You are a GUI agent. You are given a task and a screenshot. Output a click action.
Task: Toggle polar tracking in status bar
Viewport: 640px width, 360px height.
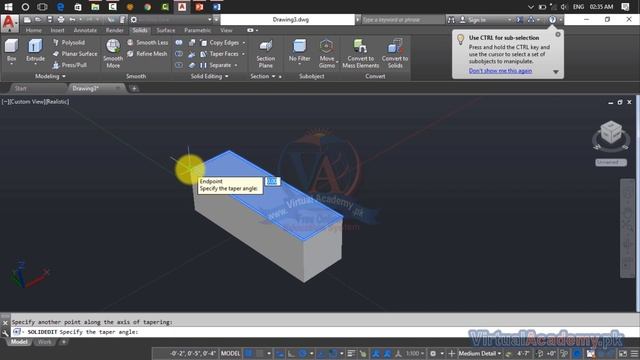coord(302,353)
